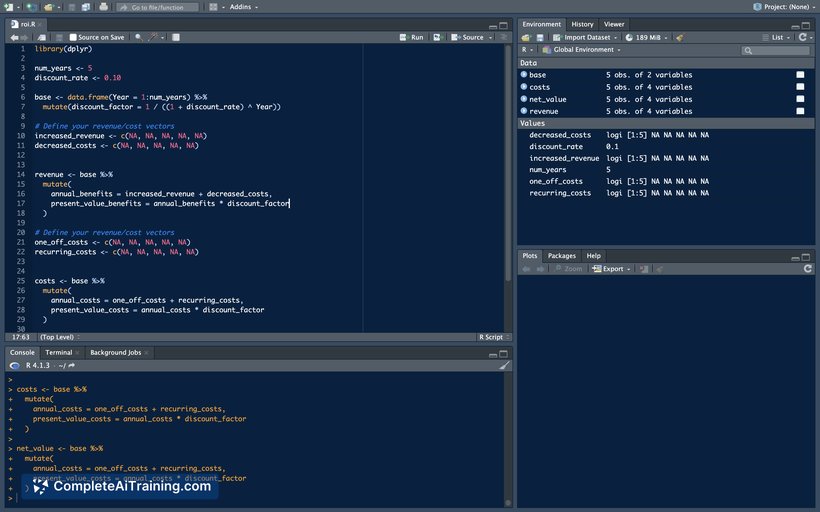The width and height of the screenshot is (820, 512).
Task: Click the Go to file/function search field
Action: tap(157, 7)
